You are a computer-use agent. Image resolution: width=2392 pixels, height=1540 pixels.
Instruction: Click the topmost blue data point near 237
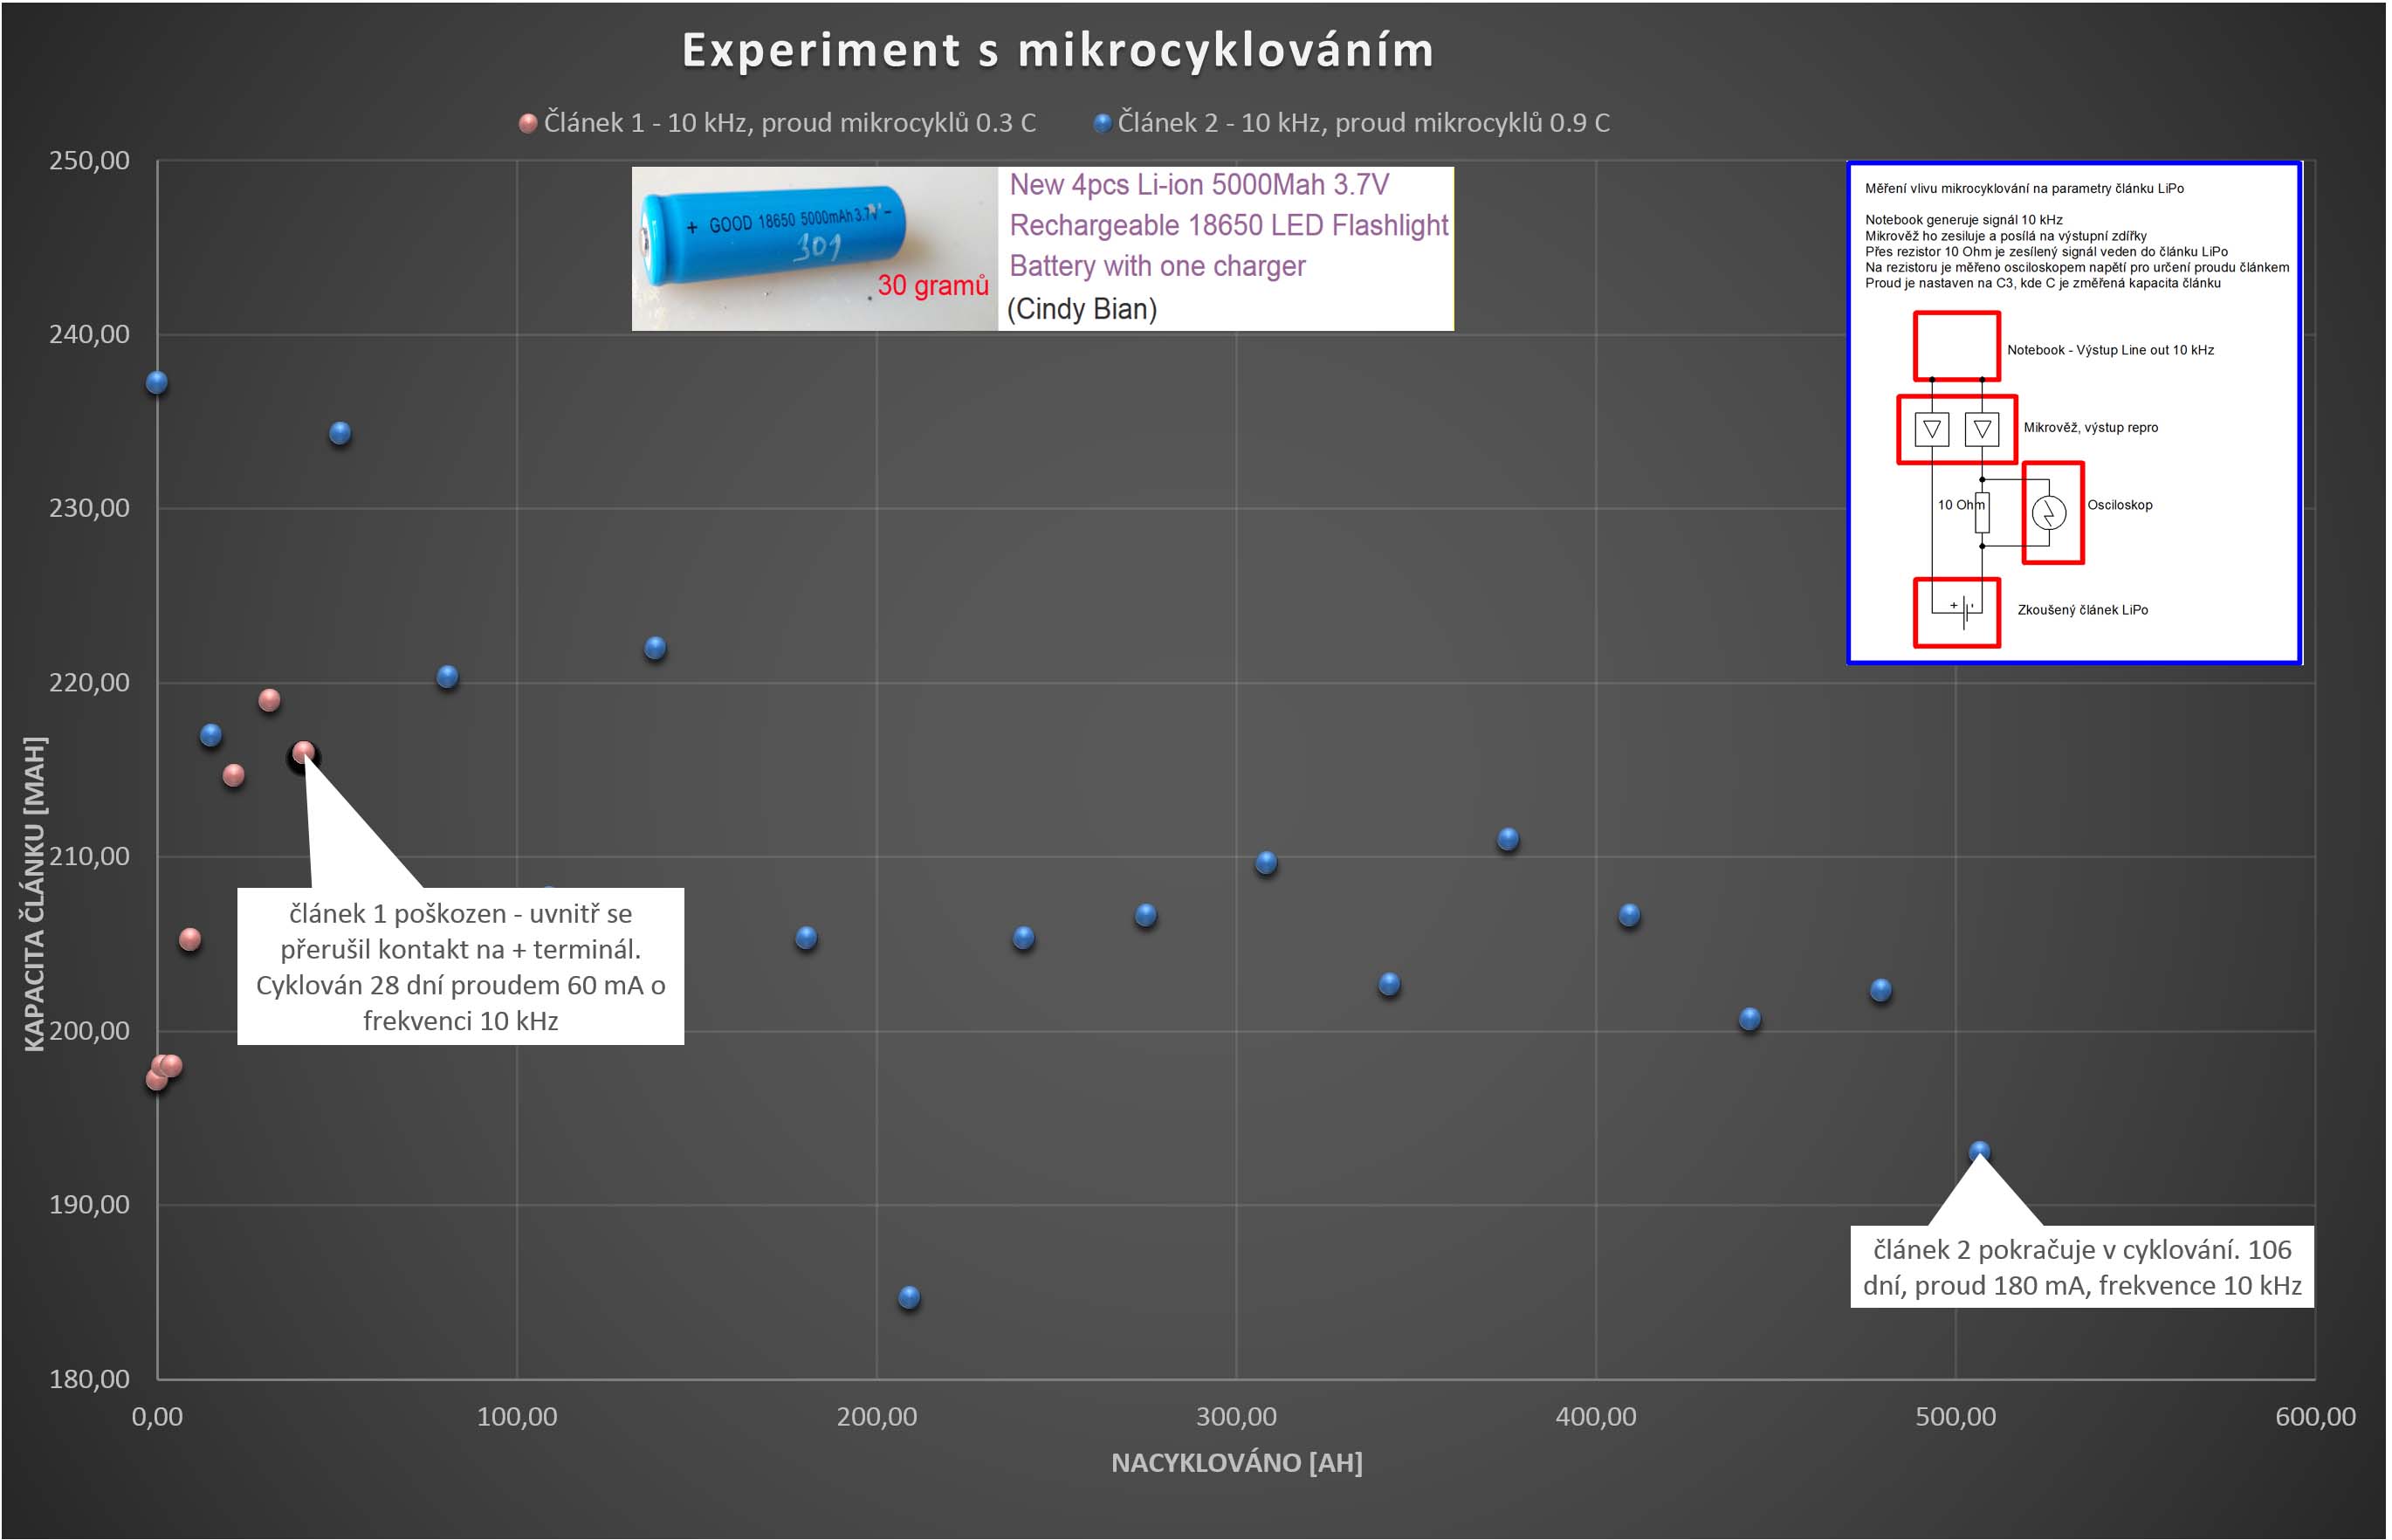(x=157, y=382)
